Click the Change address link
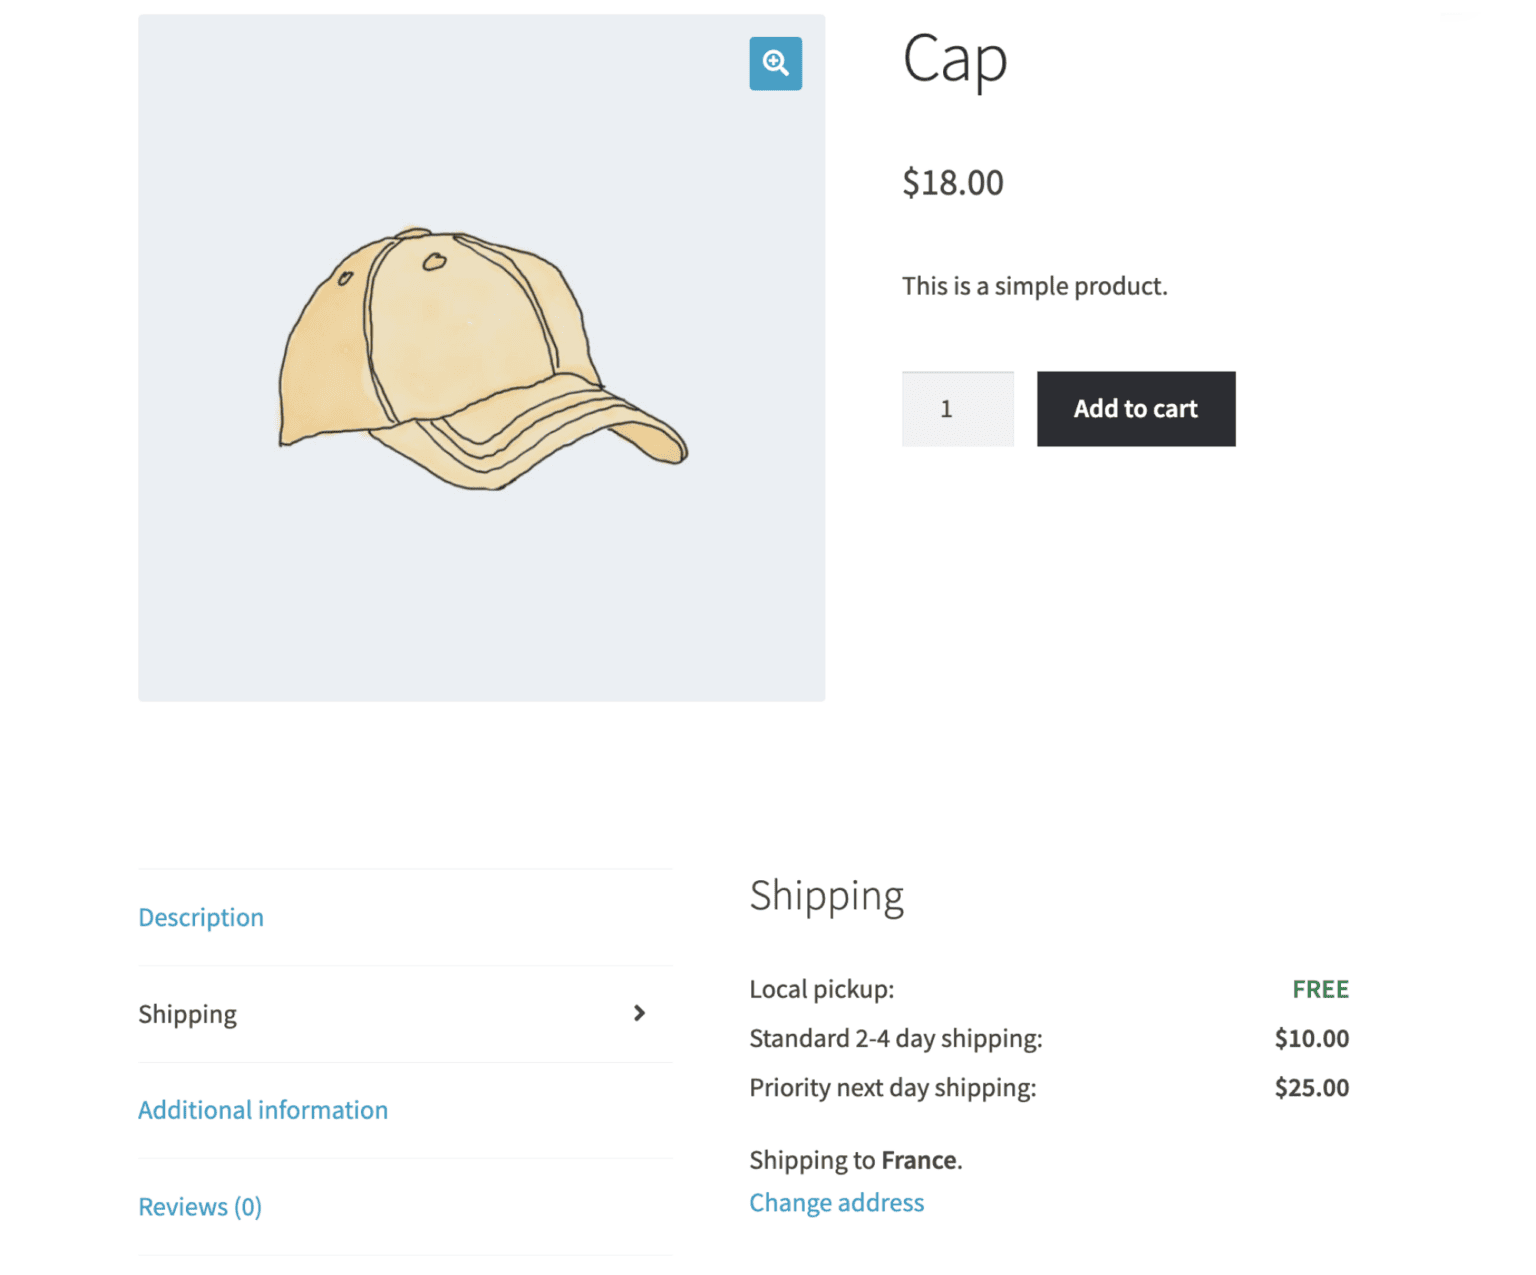Image resolution: width=1536 pixels, height=1275 pixels. point(836,1202)
